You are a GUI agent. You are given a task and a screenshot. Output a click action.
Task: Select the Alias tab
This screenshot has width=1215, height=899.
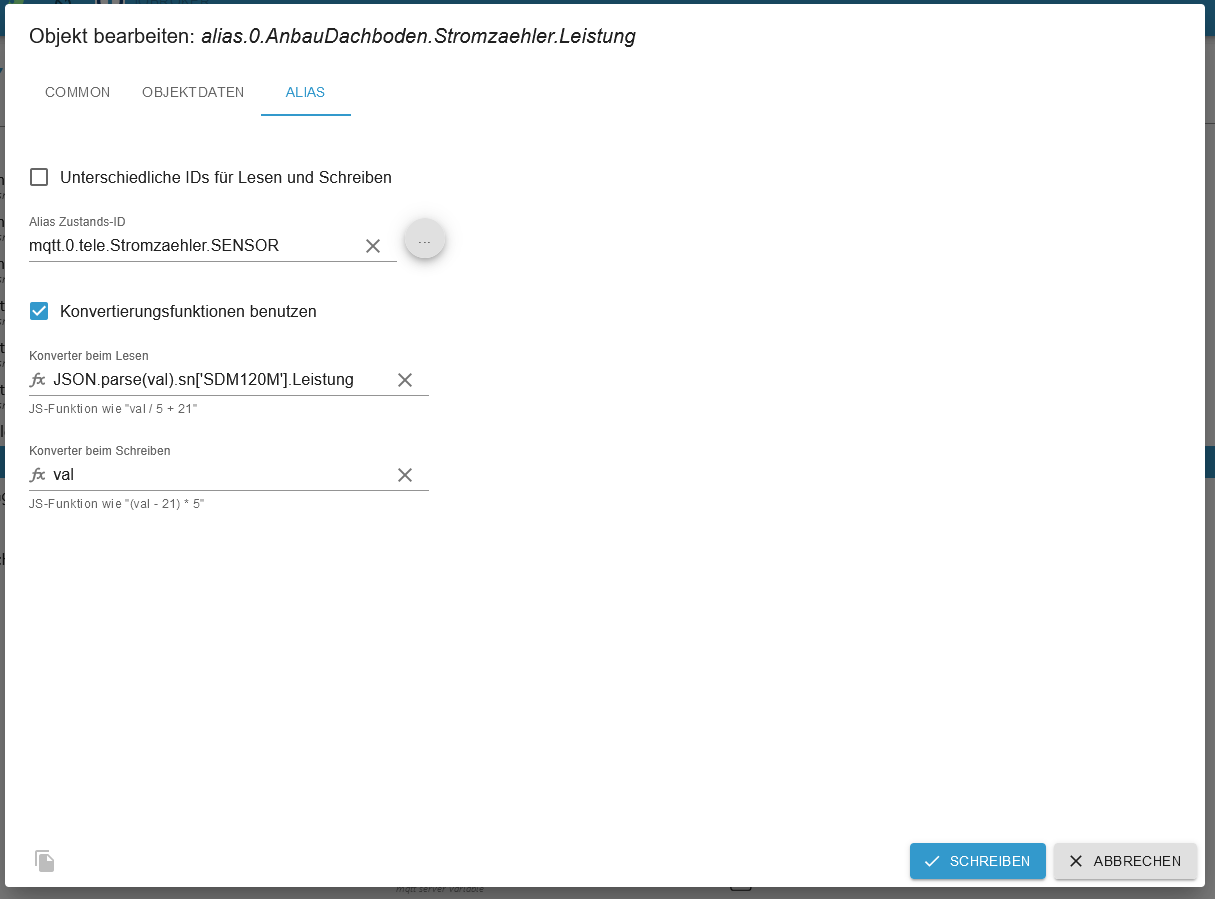click(x=305, y=92)
